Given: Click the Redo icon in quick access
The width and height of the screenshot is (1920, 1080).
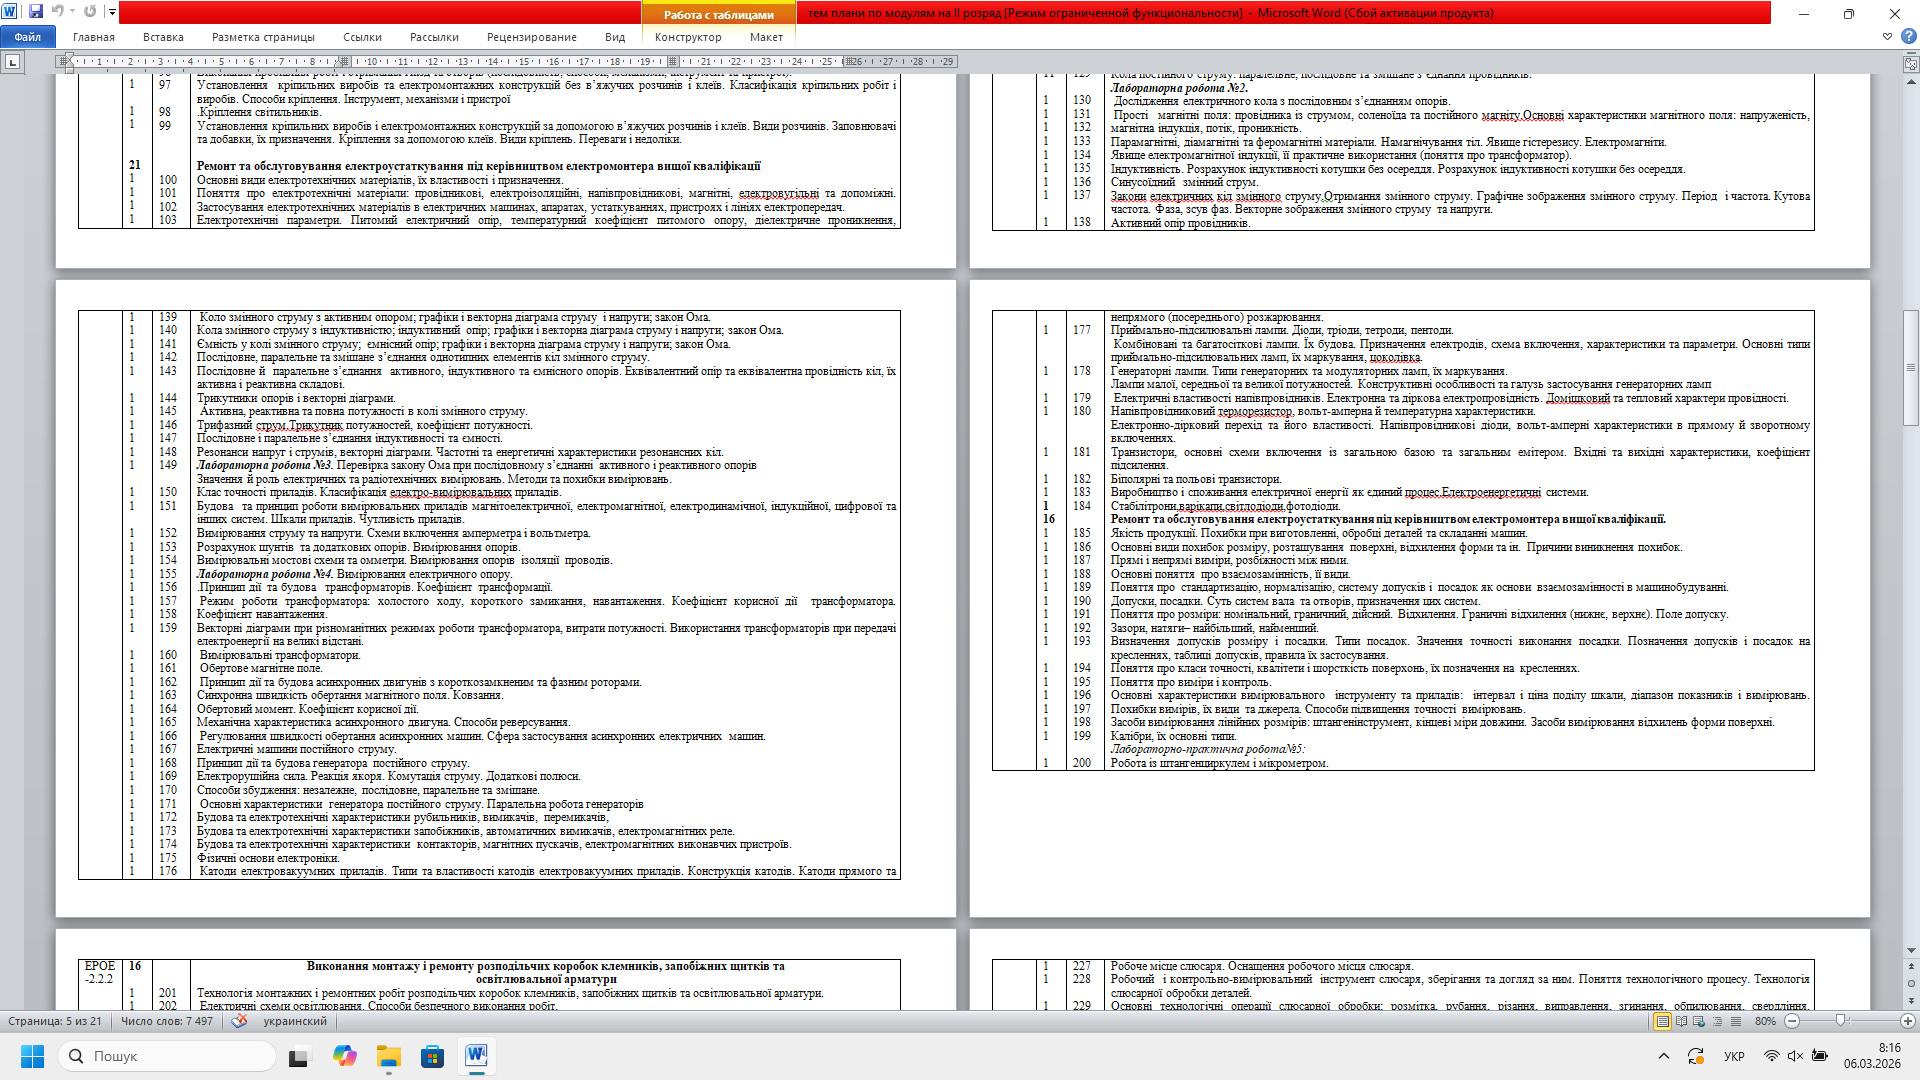Looking at the screenshot, I should click(x=90, y=12).
